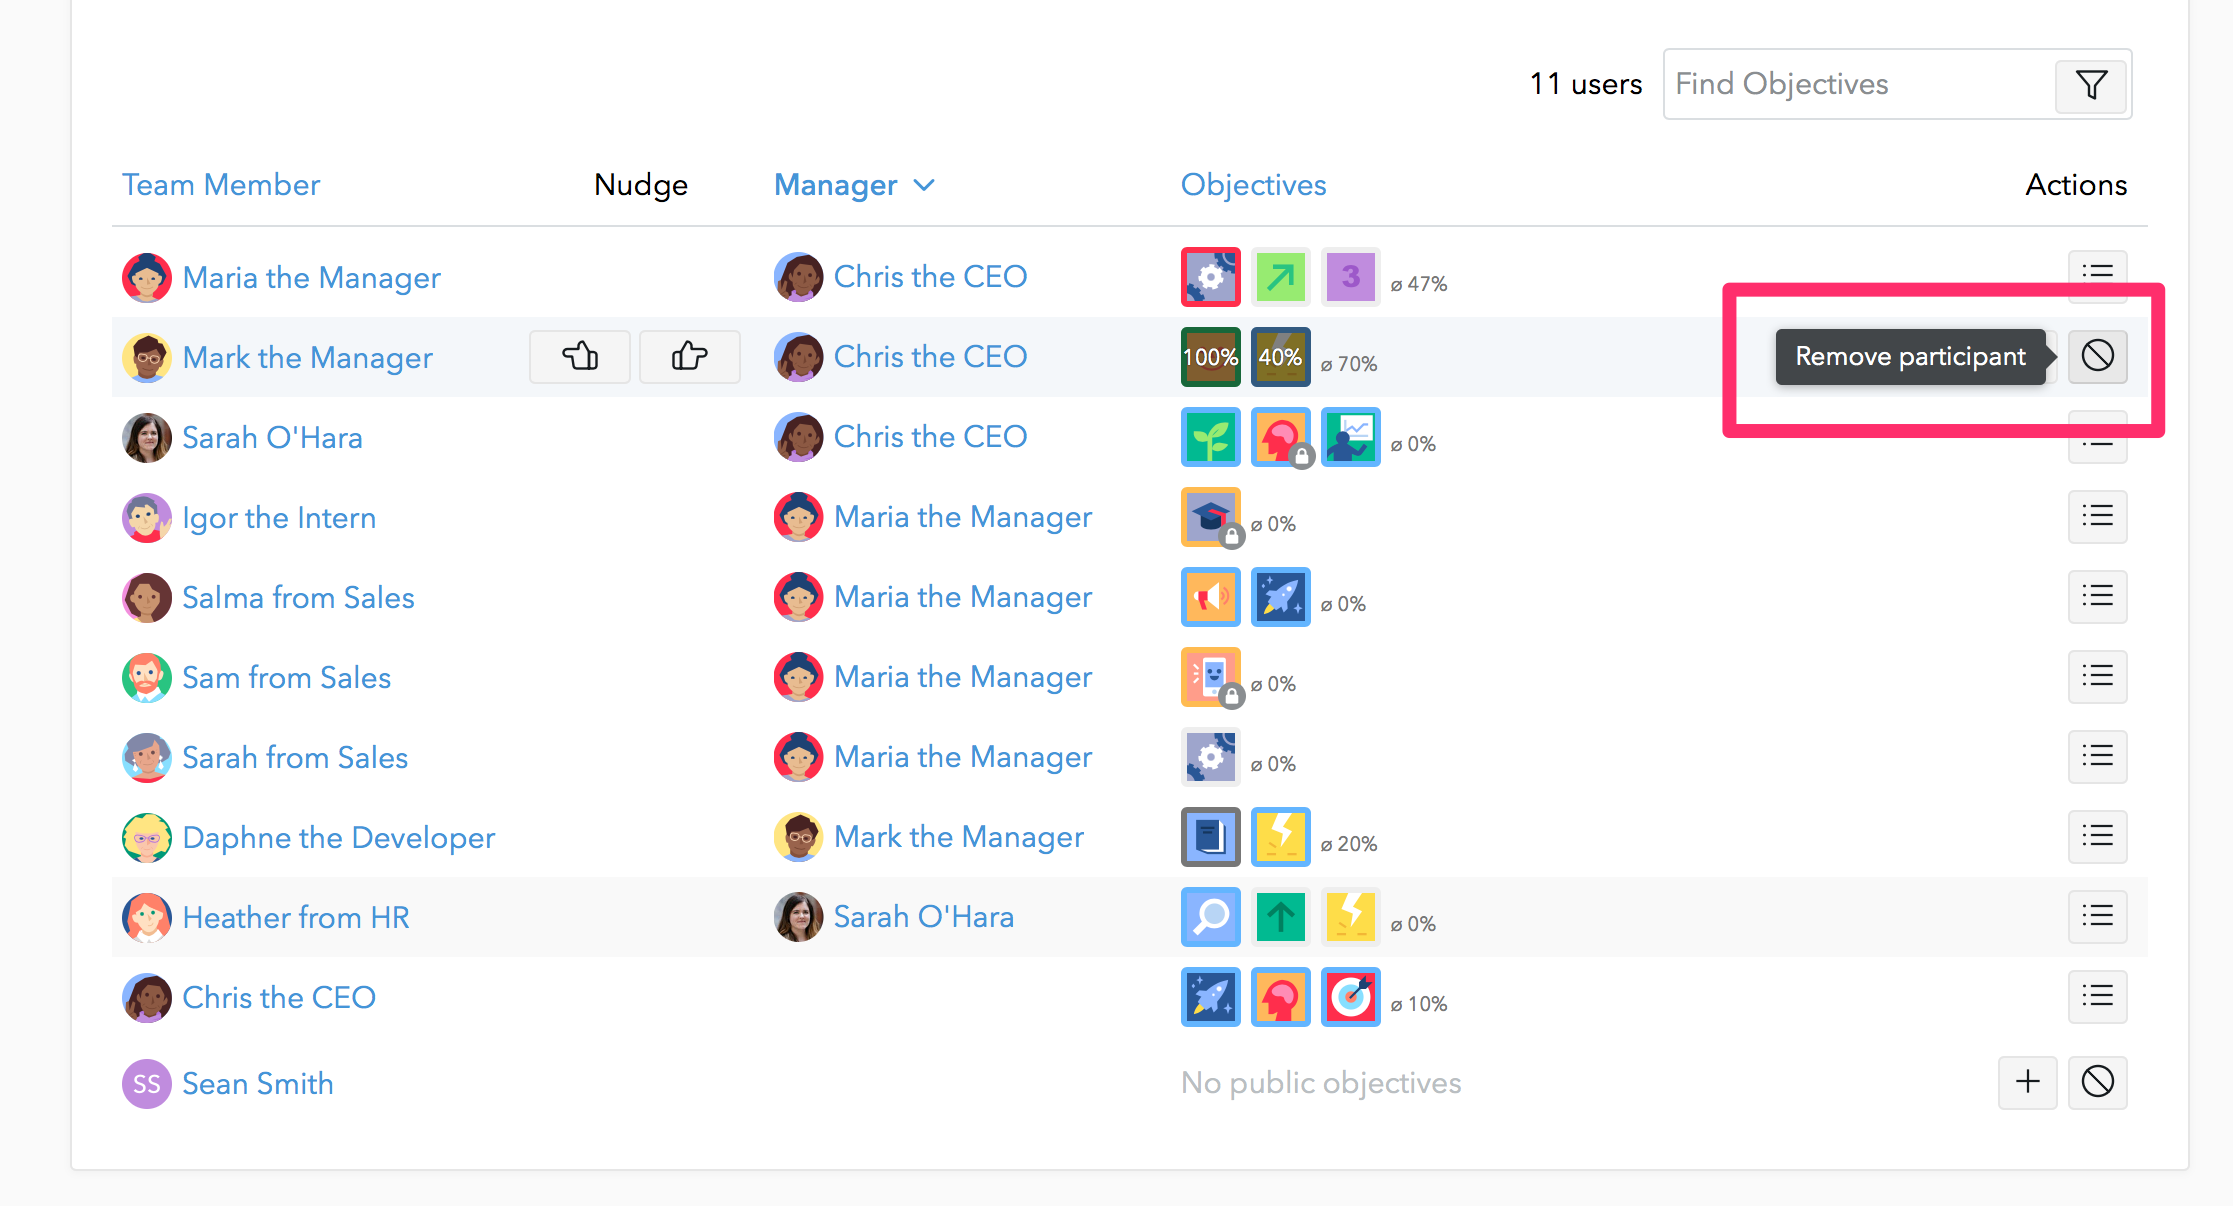Open actions list menu for Igor the Intern

(x=2097, y=516)
